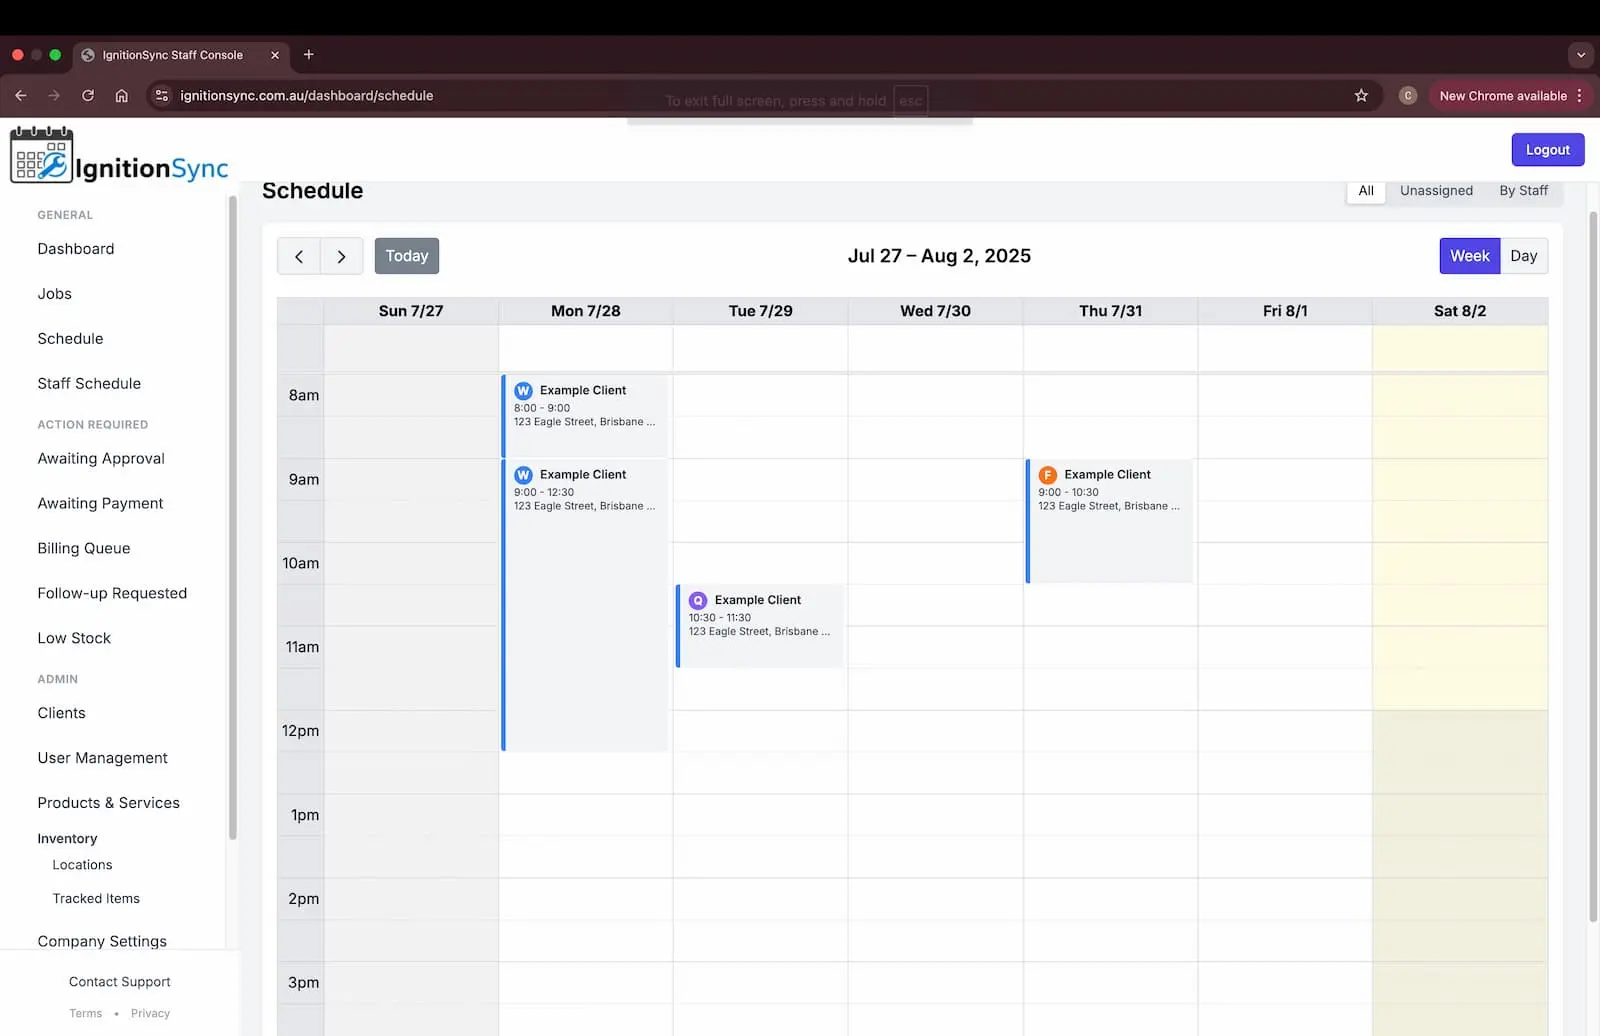This screenshot has height=1036, width=1600.
Task: Advance to next week with right chevron
Action: pyautogui.click(x=341, y=256)
